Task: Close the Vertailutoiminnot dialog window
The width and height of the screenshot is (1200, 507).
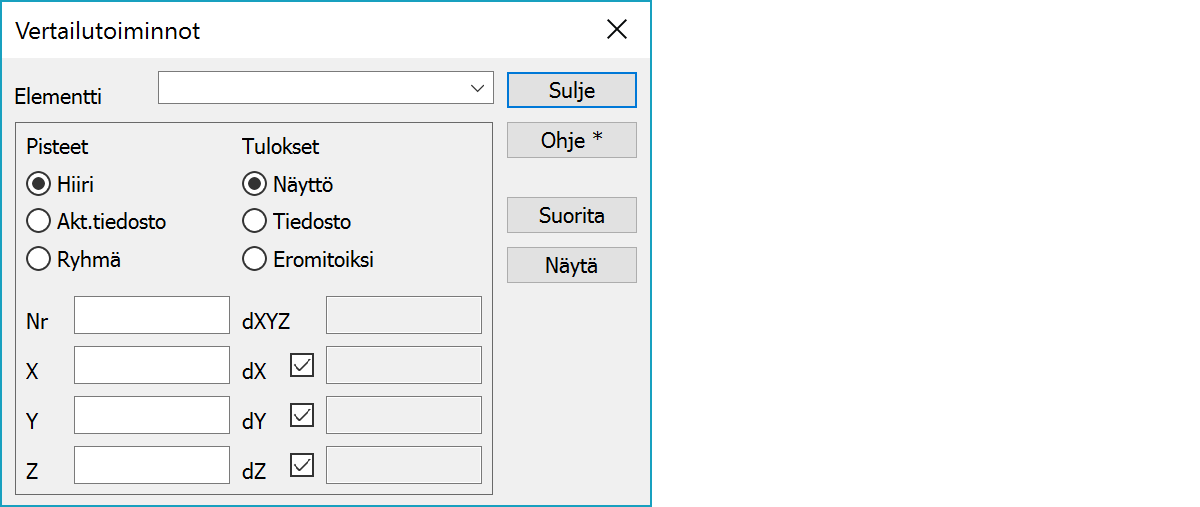Action: pos(617,30)
